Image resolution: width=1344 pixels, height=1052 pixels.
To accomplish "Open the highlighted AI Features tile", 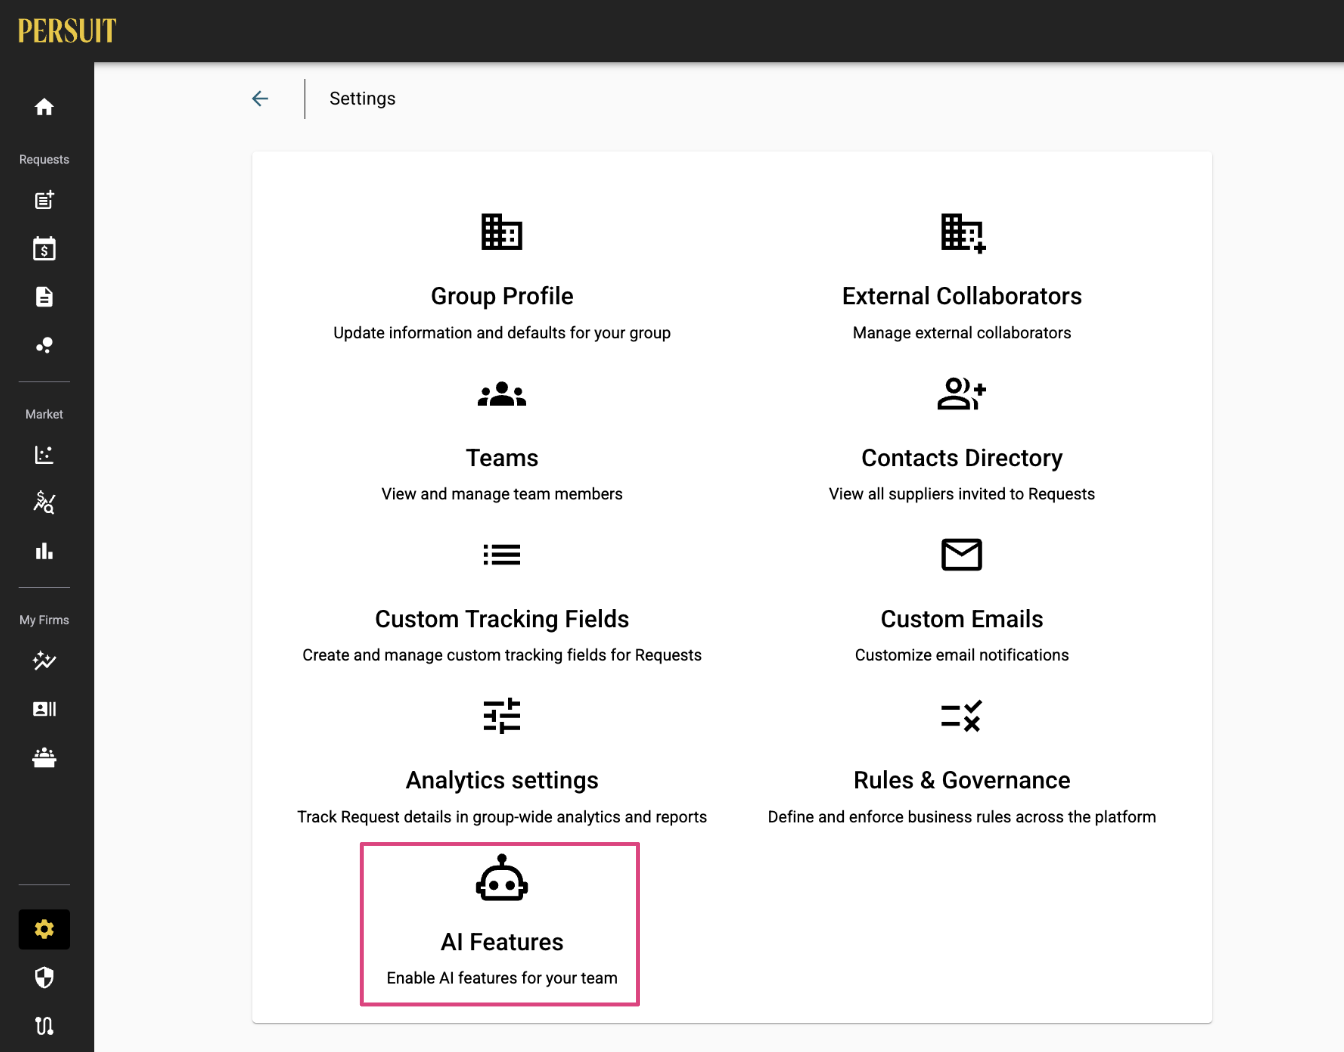I will click(x=502, y=924).
